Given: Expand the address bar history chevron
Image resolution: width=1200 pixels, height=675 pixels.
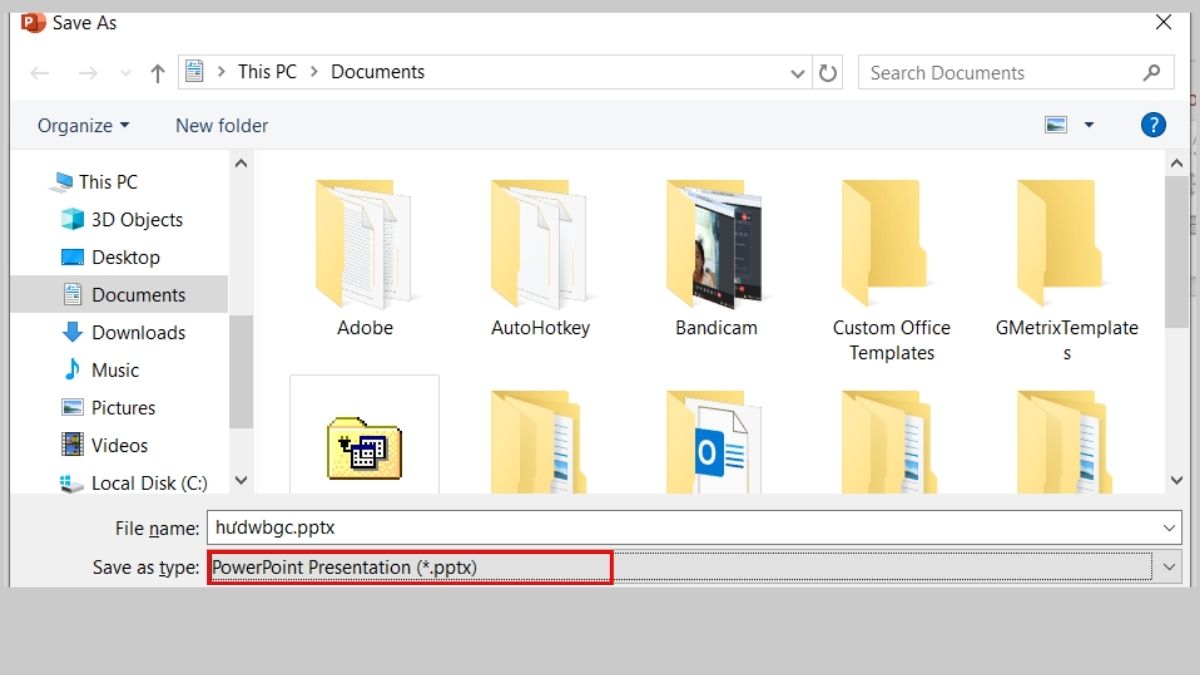Looking at the screenshot, I should point(797,72).
